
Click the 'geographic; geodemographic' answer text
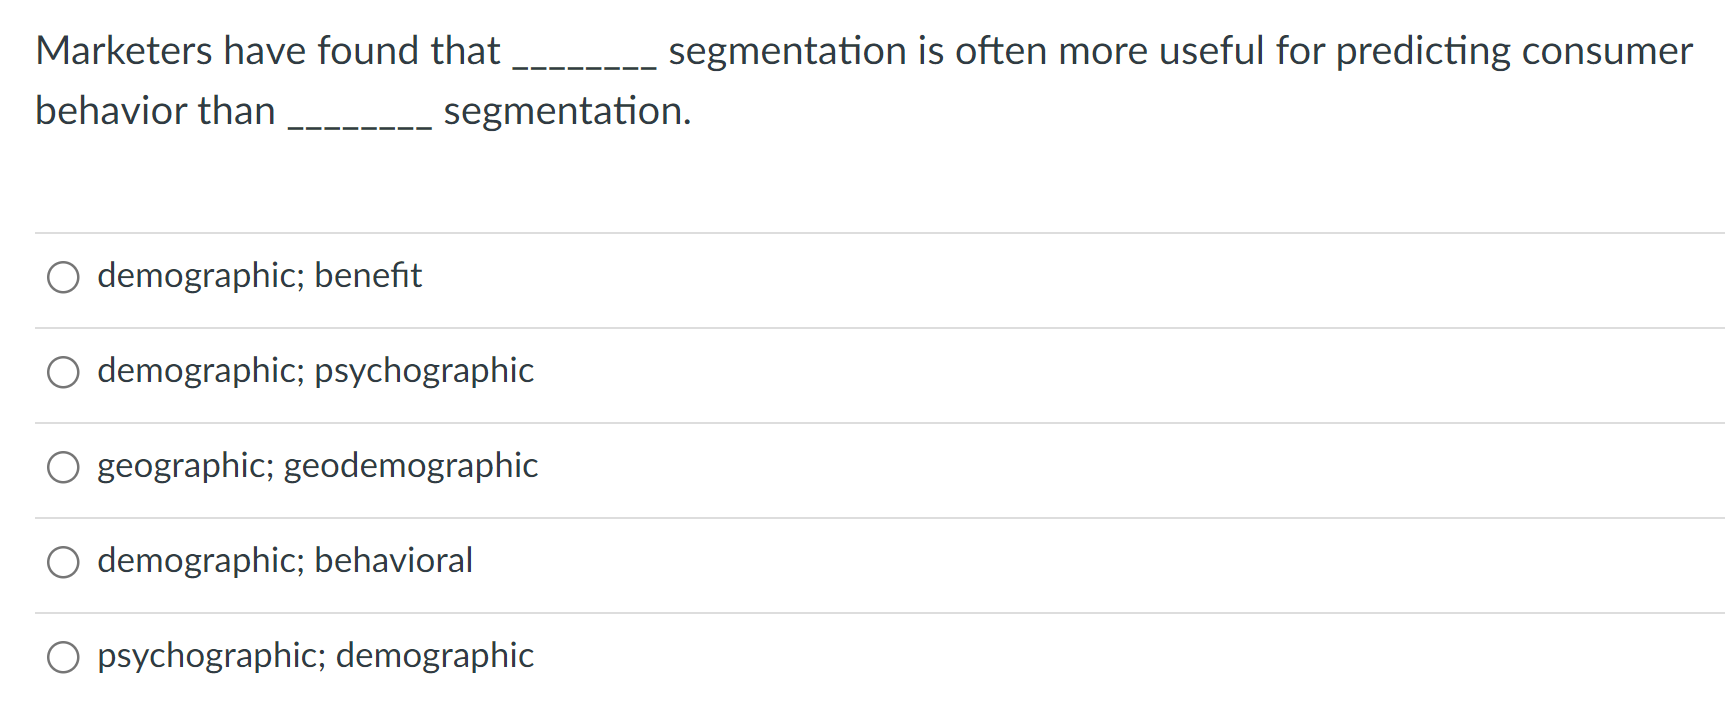[317, 466]
